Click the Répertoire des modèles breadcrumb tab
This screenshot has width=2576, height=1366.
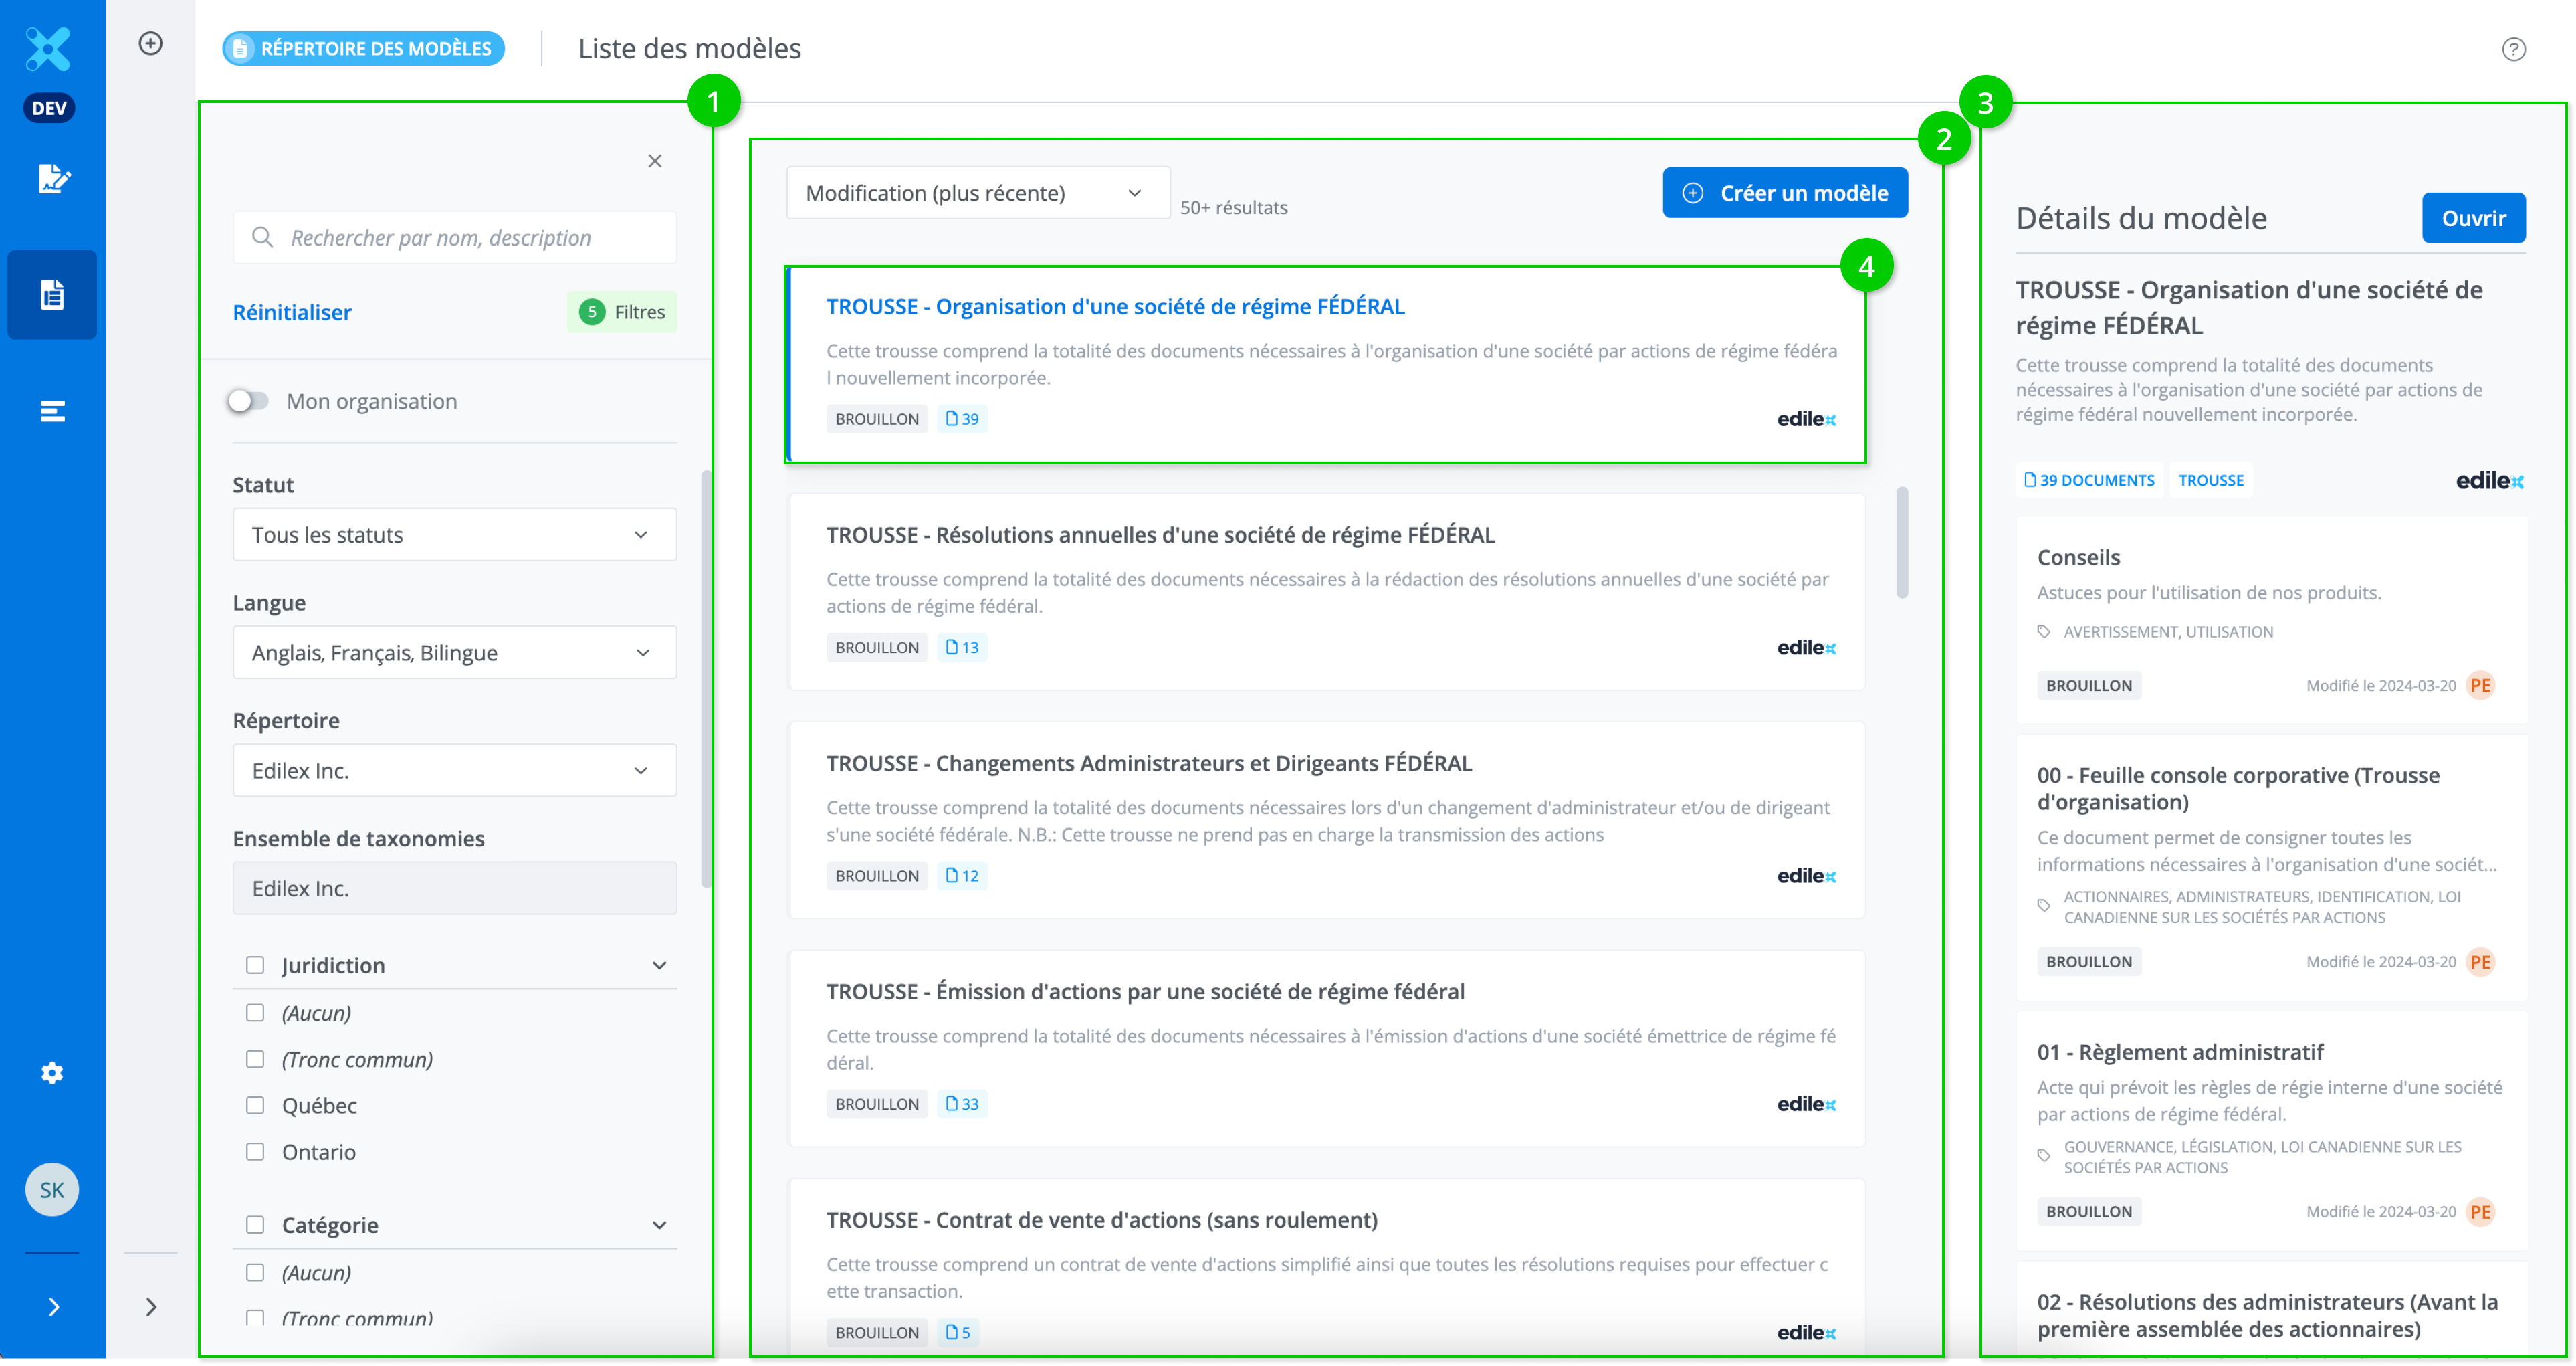point(363,48)
